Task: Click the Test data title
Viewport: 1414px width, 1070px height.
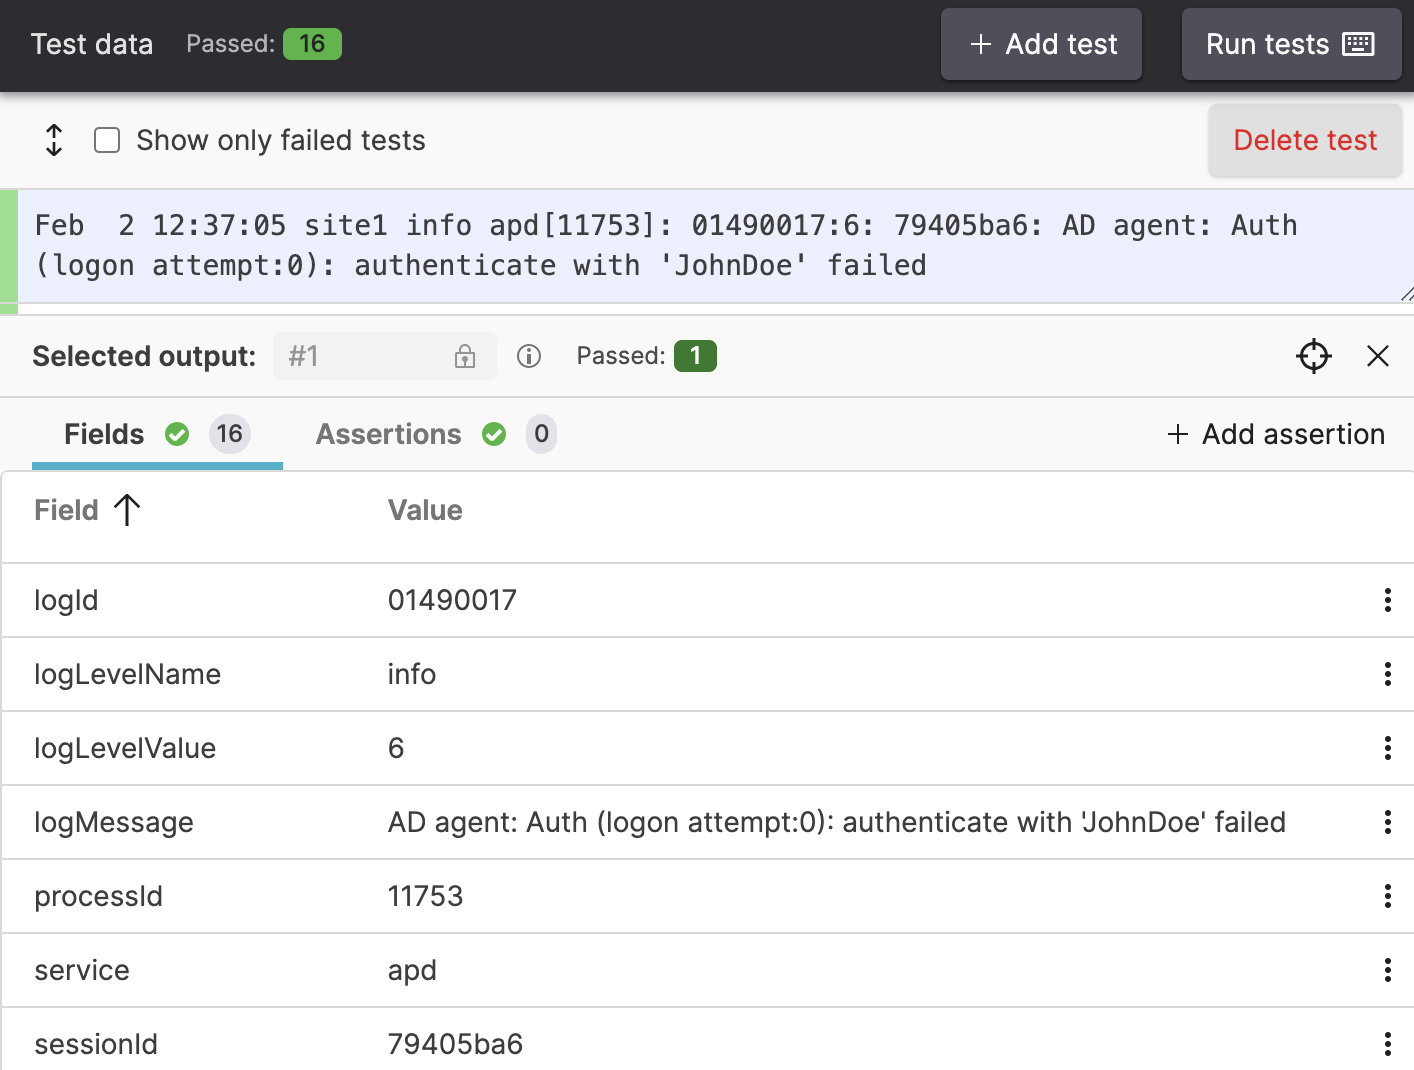Action: pos(92,44)
